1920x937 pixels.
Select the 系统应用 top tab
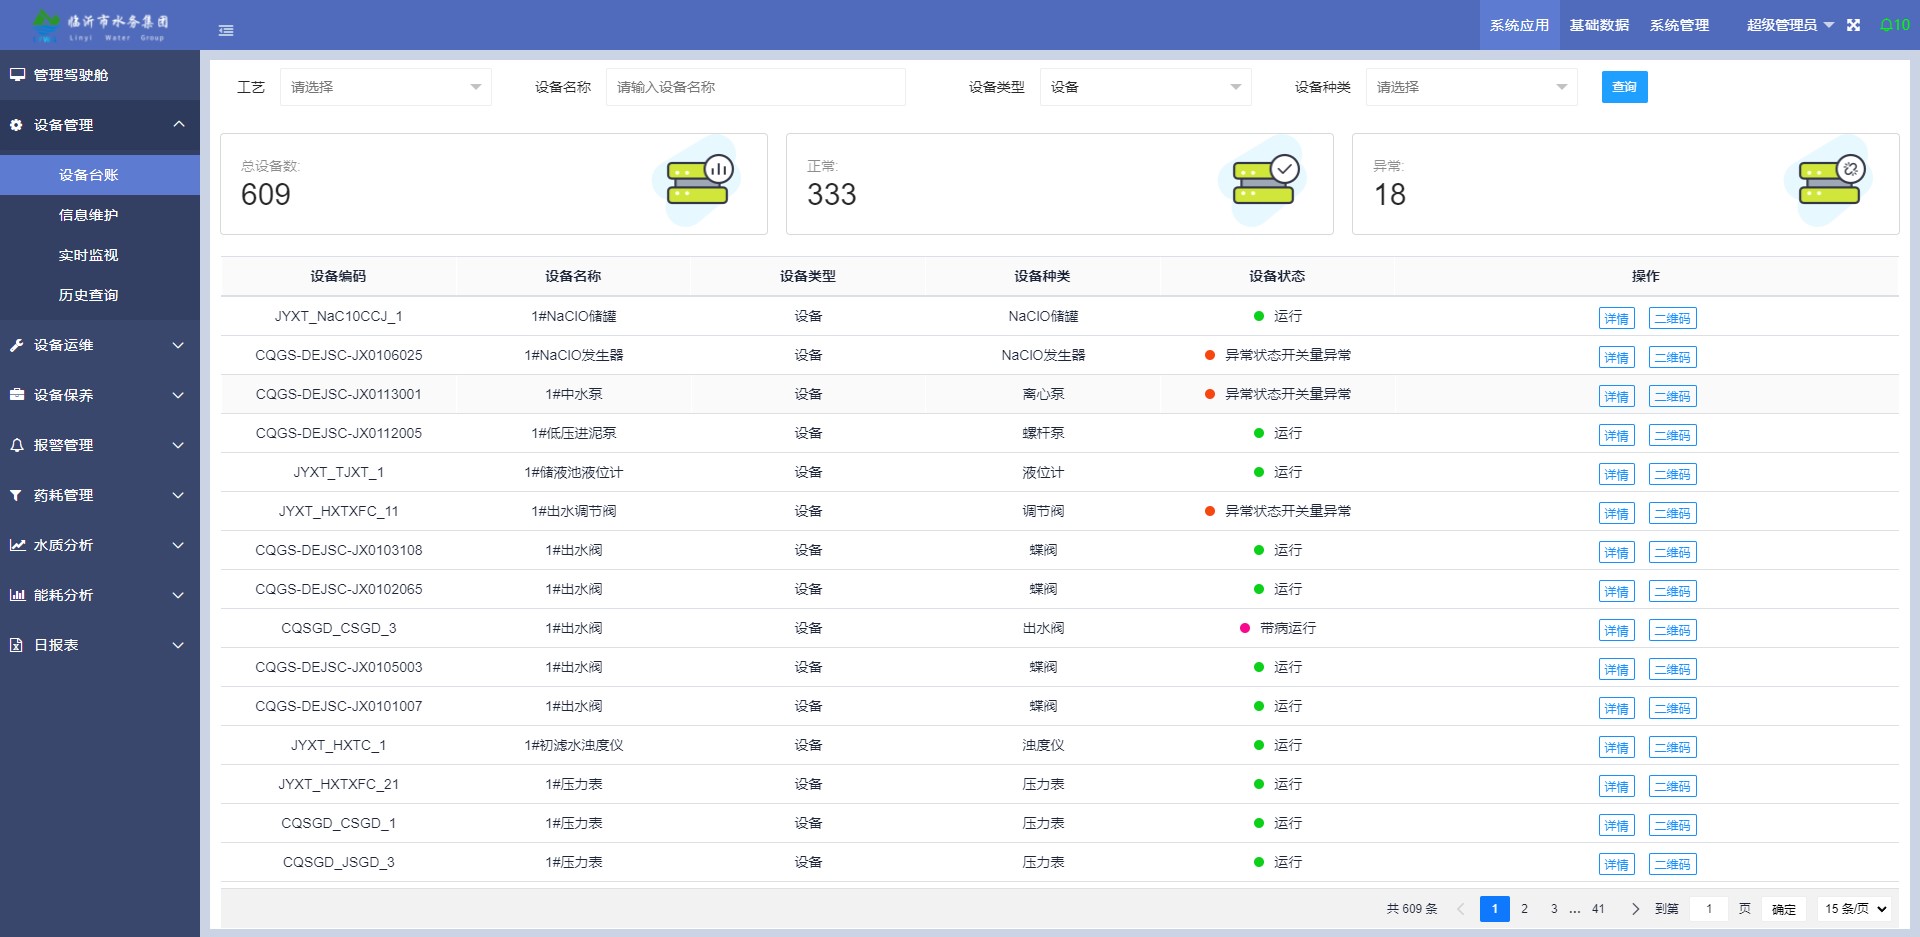coord(1519,25)
